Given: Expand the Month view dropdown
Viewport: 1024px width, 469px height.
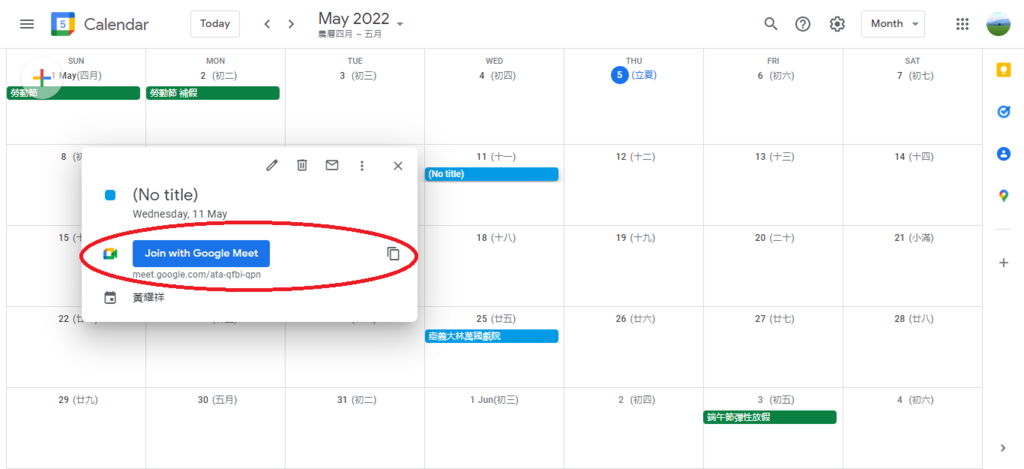Looking at the screenshot, I should tap(892, 24).
